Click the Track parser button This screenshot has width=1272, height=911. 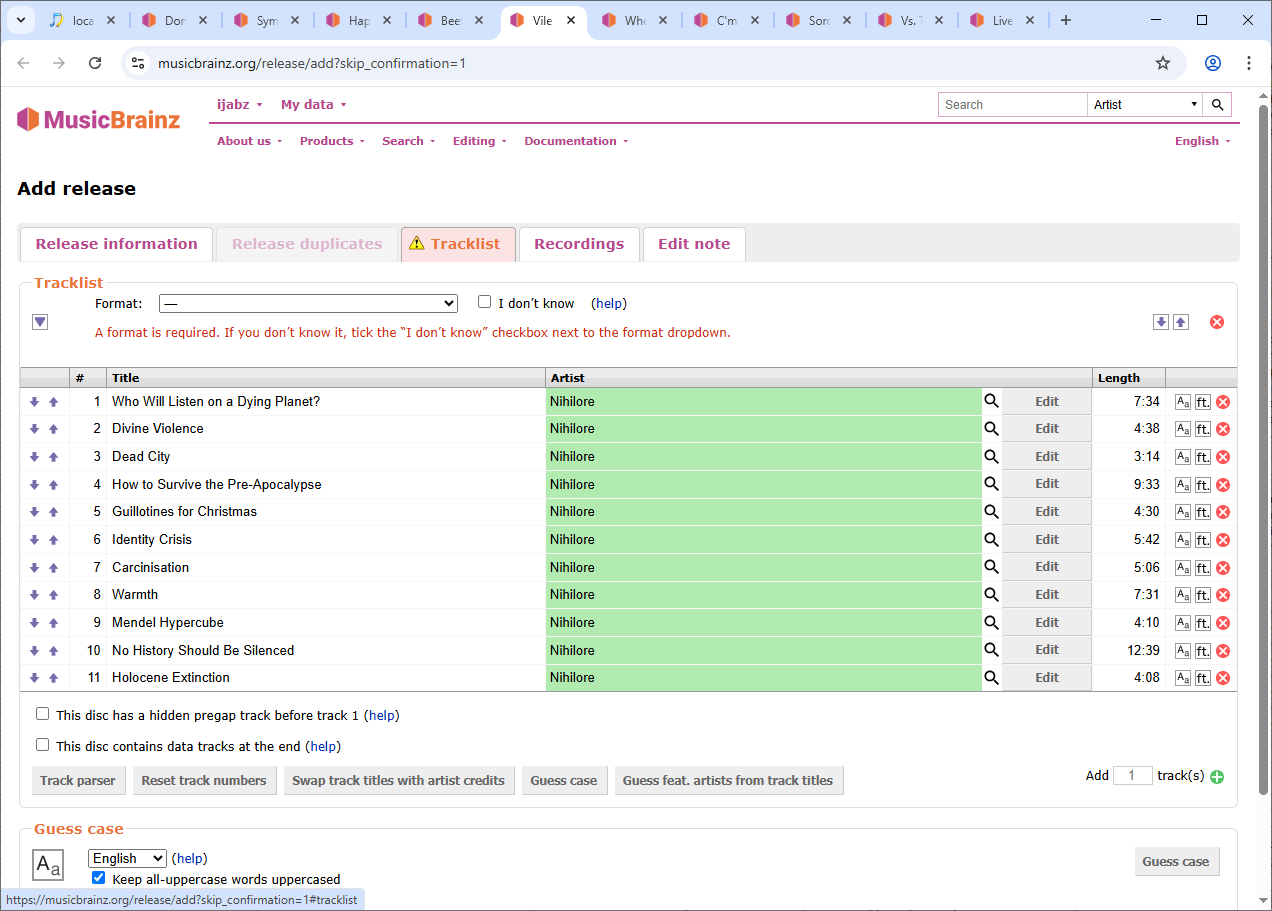[78, 781]
